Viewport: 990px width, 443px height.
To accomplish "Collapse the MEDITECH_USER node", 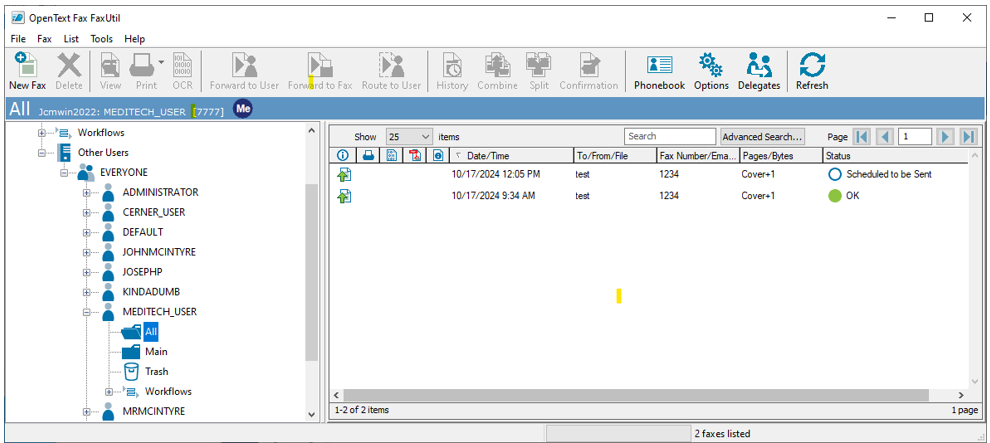I will pos(86,312).
